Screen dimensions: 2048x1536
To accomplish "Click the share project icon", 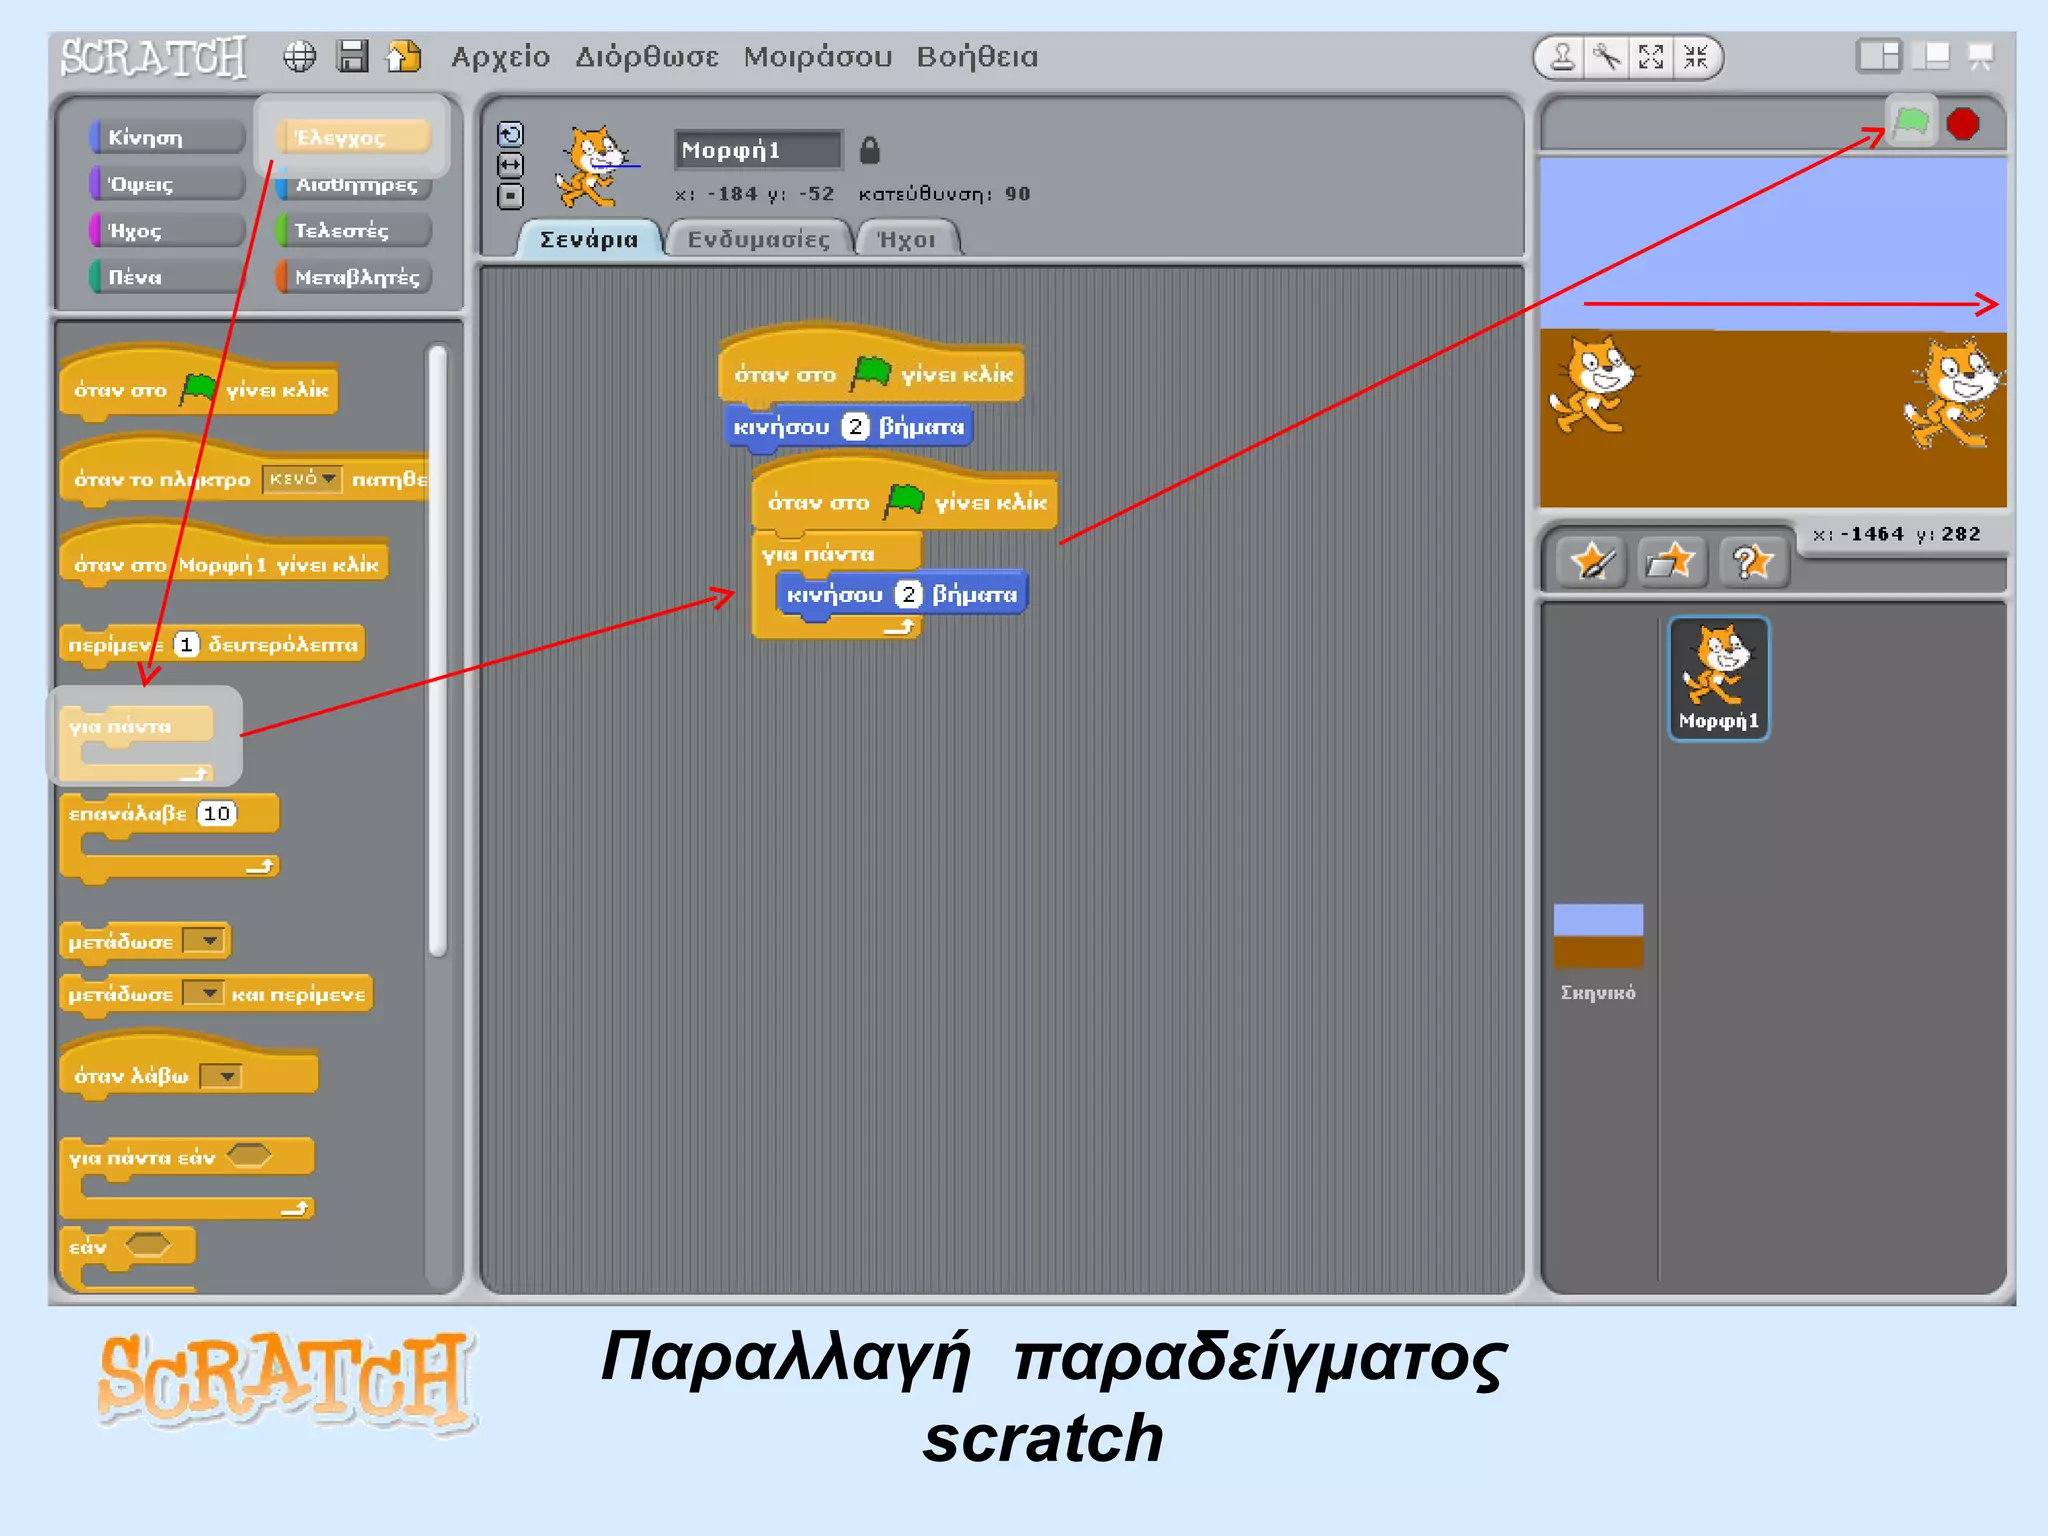I will coord(404,57).
